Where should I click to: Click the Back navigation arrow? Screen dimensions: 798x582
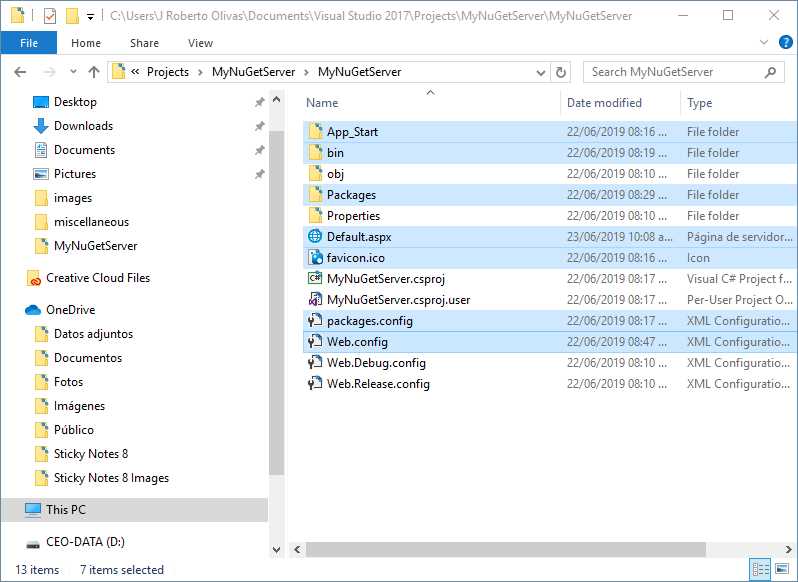tap(20, 72)
